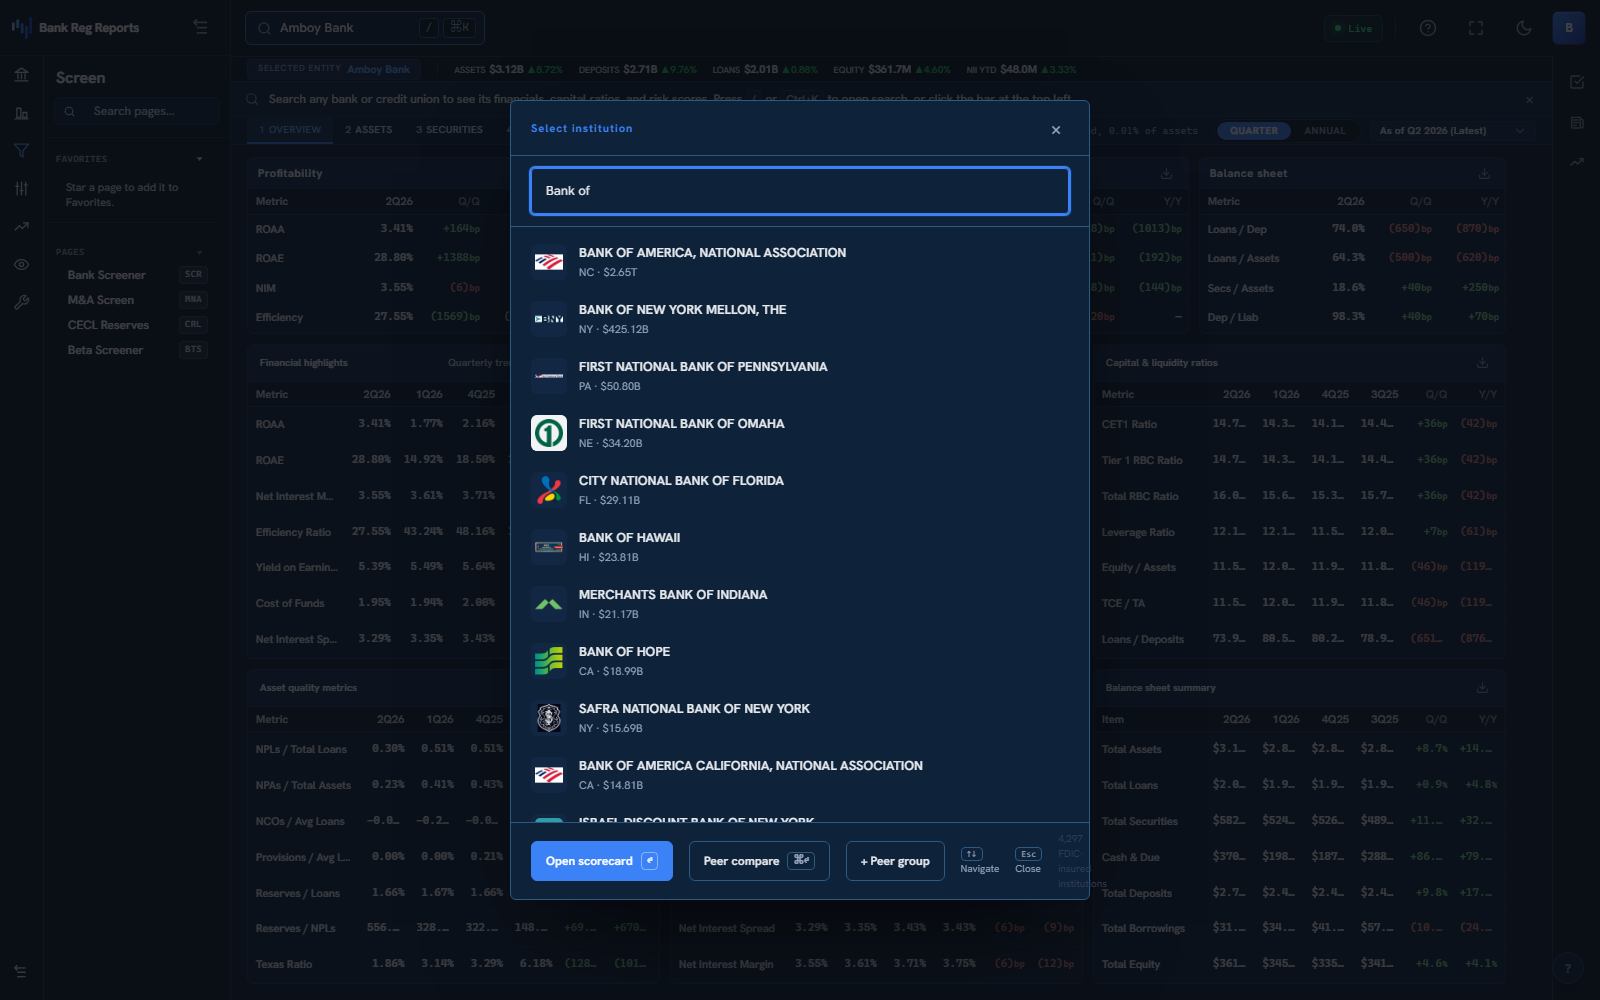Click the Search pages field in sidebar
Viewport: 1600px width, 1000px height.
point(138,111)
